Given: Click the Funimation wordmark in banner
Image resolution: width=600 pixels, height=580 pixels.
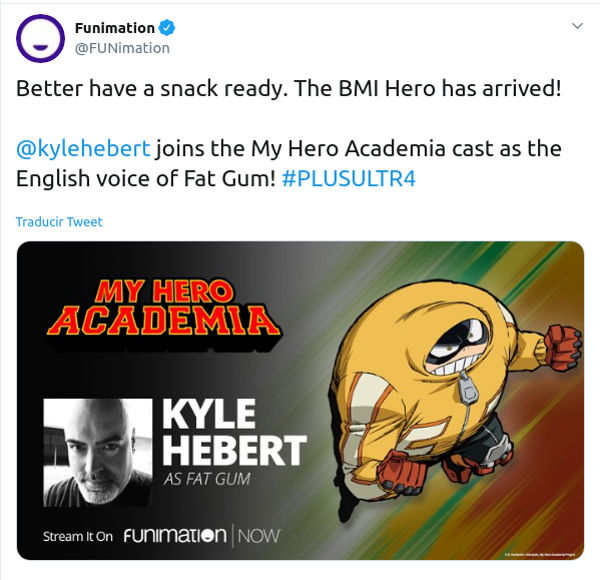Looking at the screenshot, I should click(x=175, y=535).
